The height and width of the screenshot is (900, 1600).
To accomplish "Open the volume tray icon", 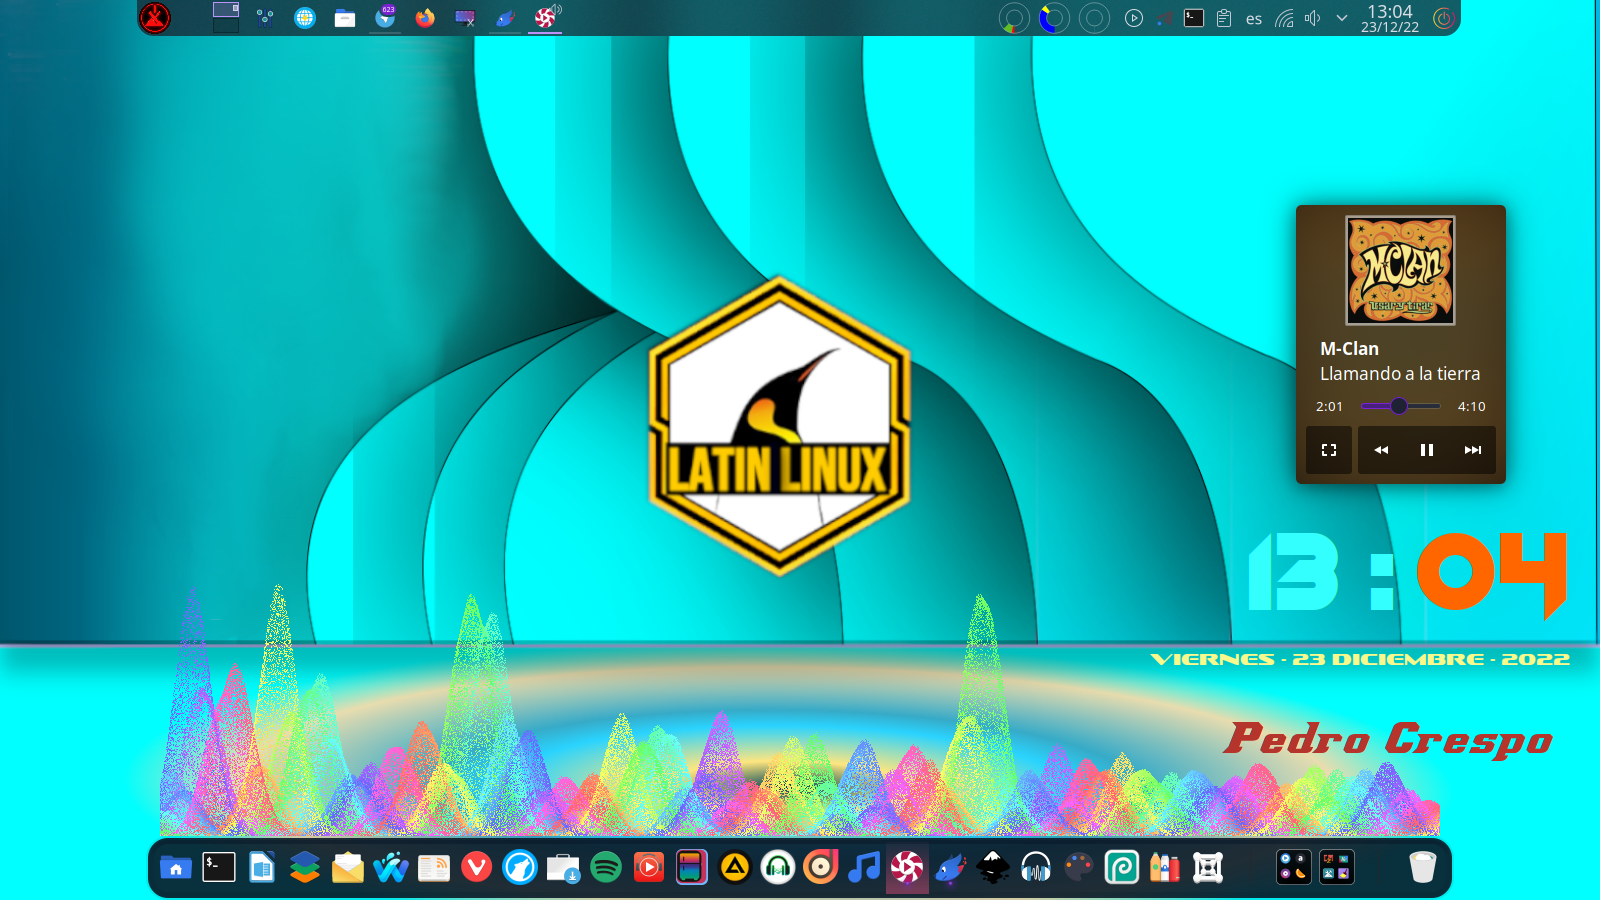I will (1313, 18).
